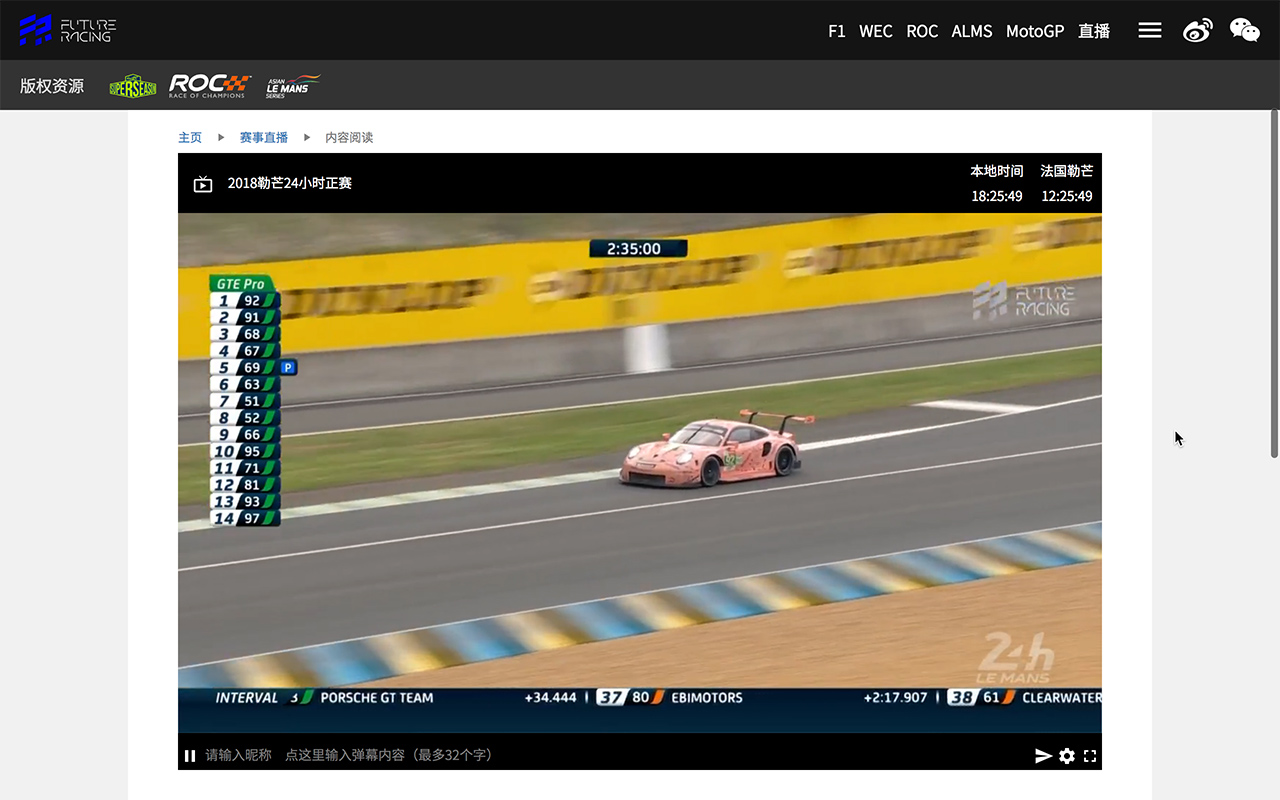Open the WEC menu item
Screen dimensions: 1280x800
(x=876, y=31)
